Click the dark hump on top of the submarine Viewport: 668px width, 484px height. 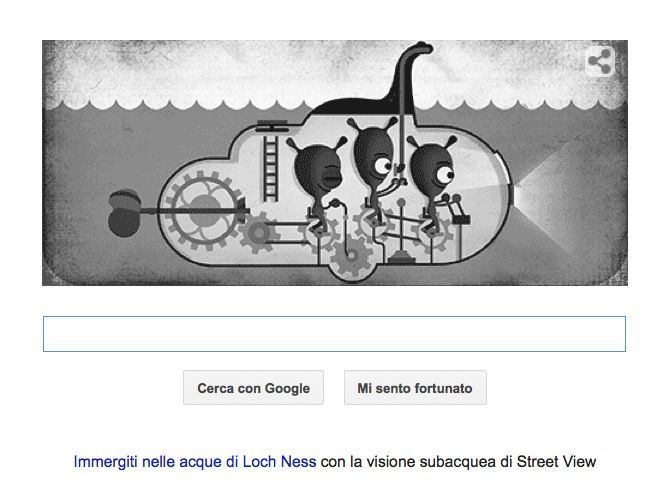362,107
